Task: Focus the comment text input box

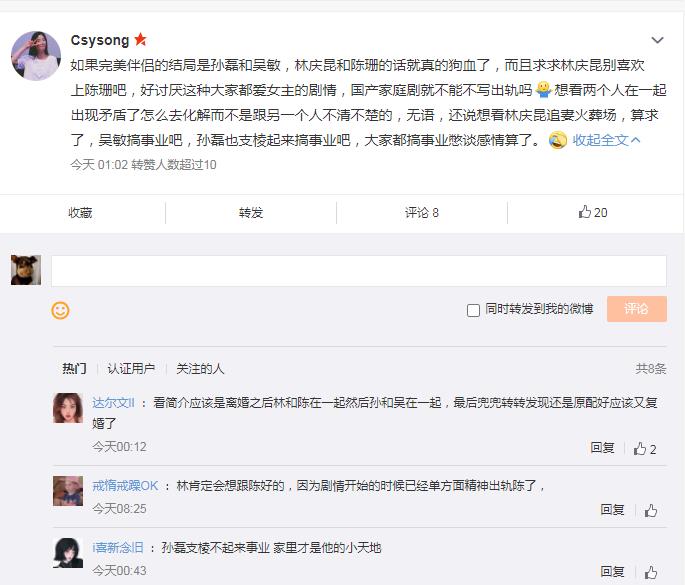Action: (358, 271)
